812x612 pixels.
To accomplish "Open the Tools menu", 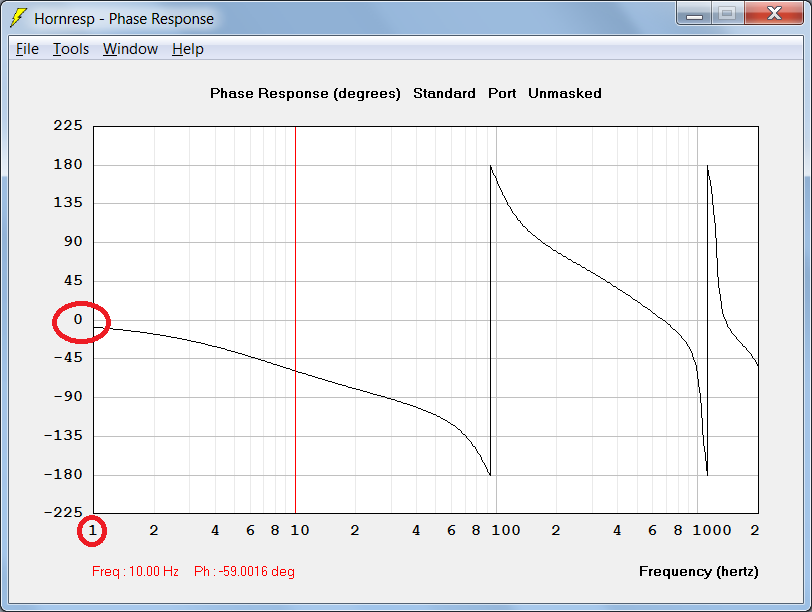I will (x=71, y=49).
